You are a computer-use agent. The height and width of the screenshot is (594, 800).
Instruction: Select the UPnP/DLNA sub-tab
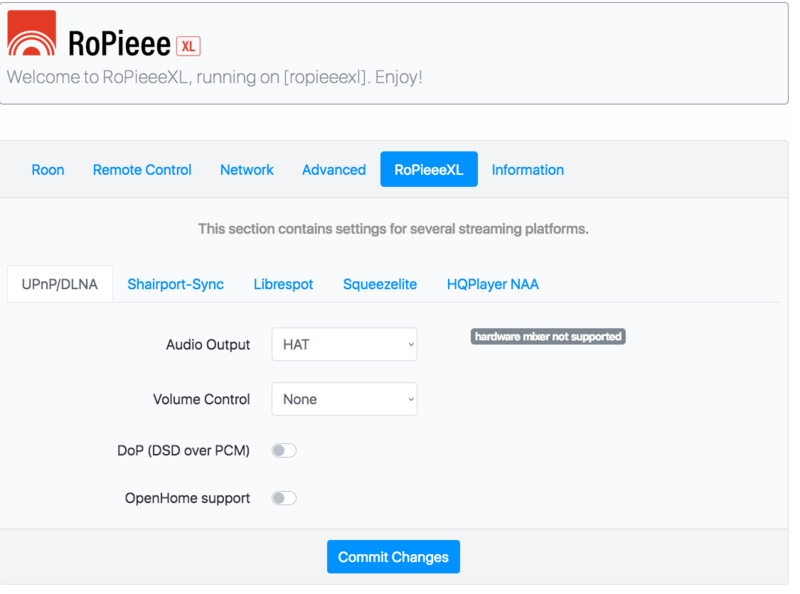pyautogui.click(x=60, y=284)
